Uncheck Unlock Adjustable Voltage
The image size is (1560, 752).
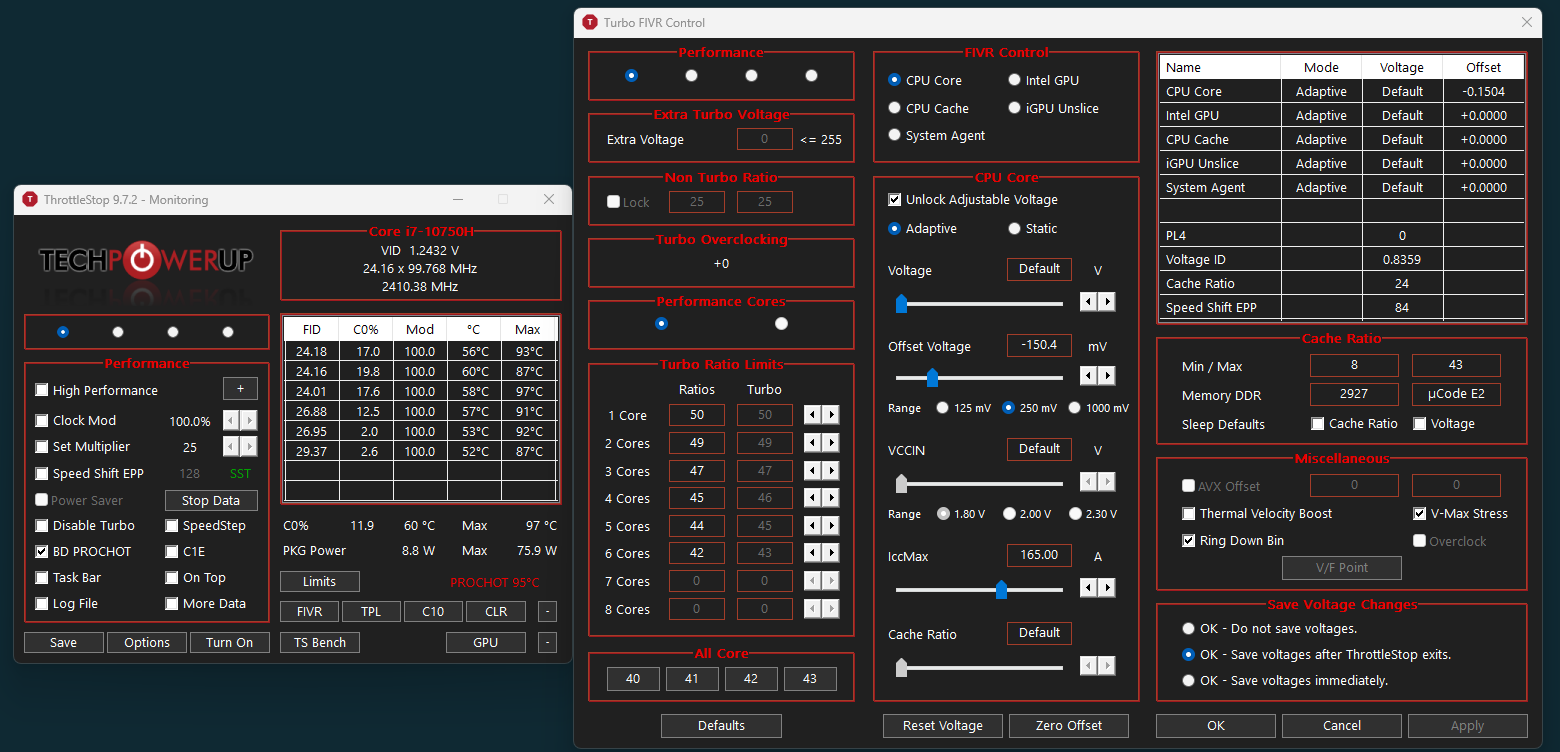(x=894, y=200)
